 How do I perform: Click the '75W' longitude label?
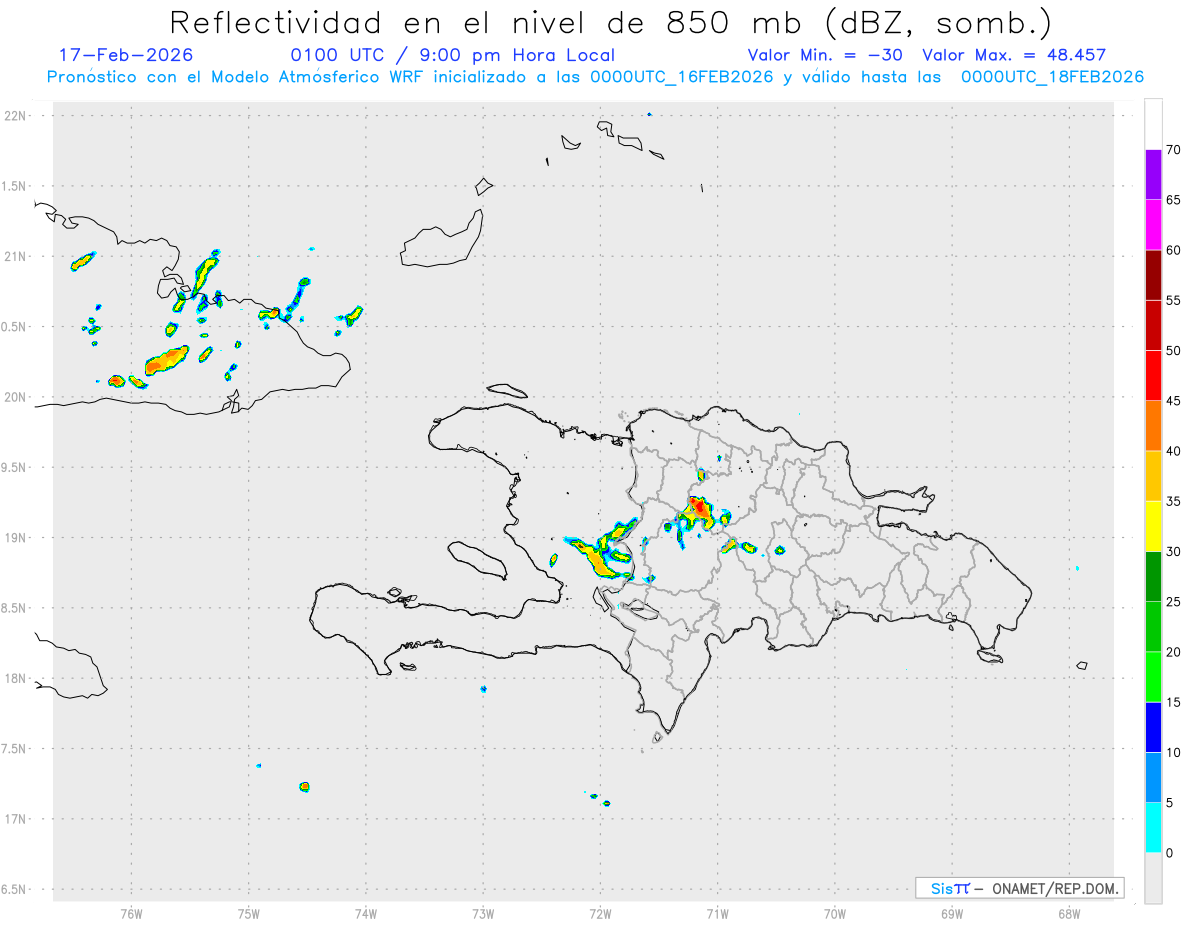[249, 914]
